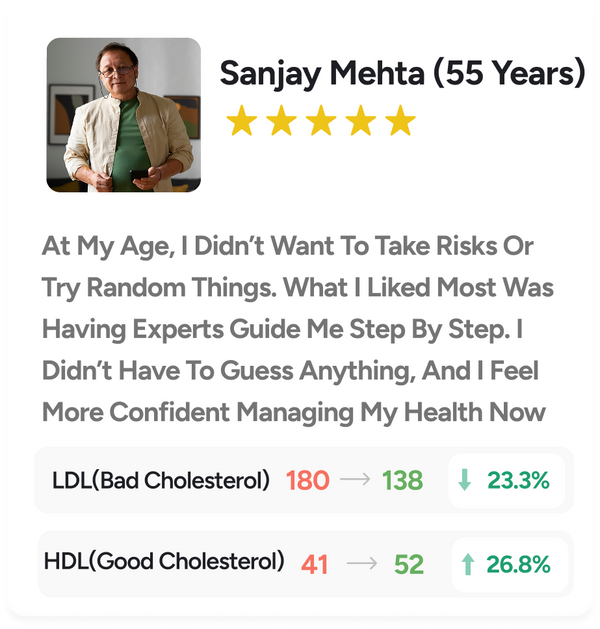The height and width of the screenshot is (629, 600).
Task: Click Sanjay Mehta's profile photo
Action: 124,115
